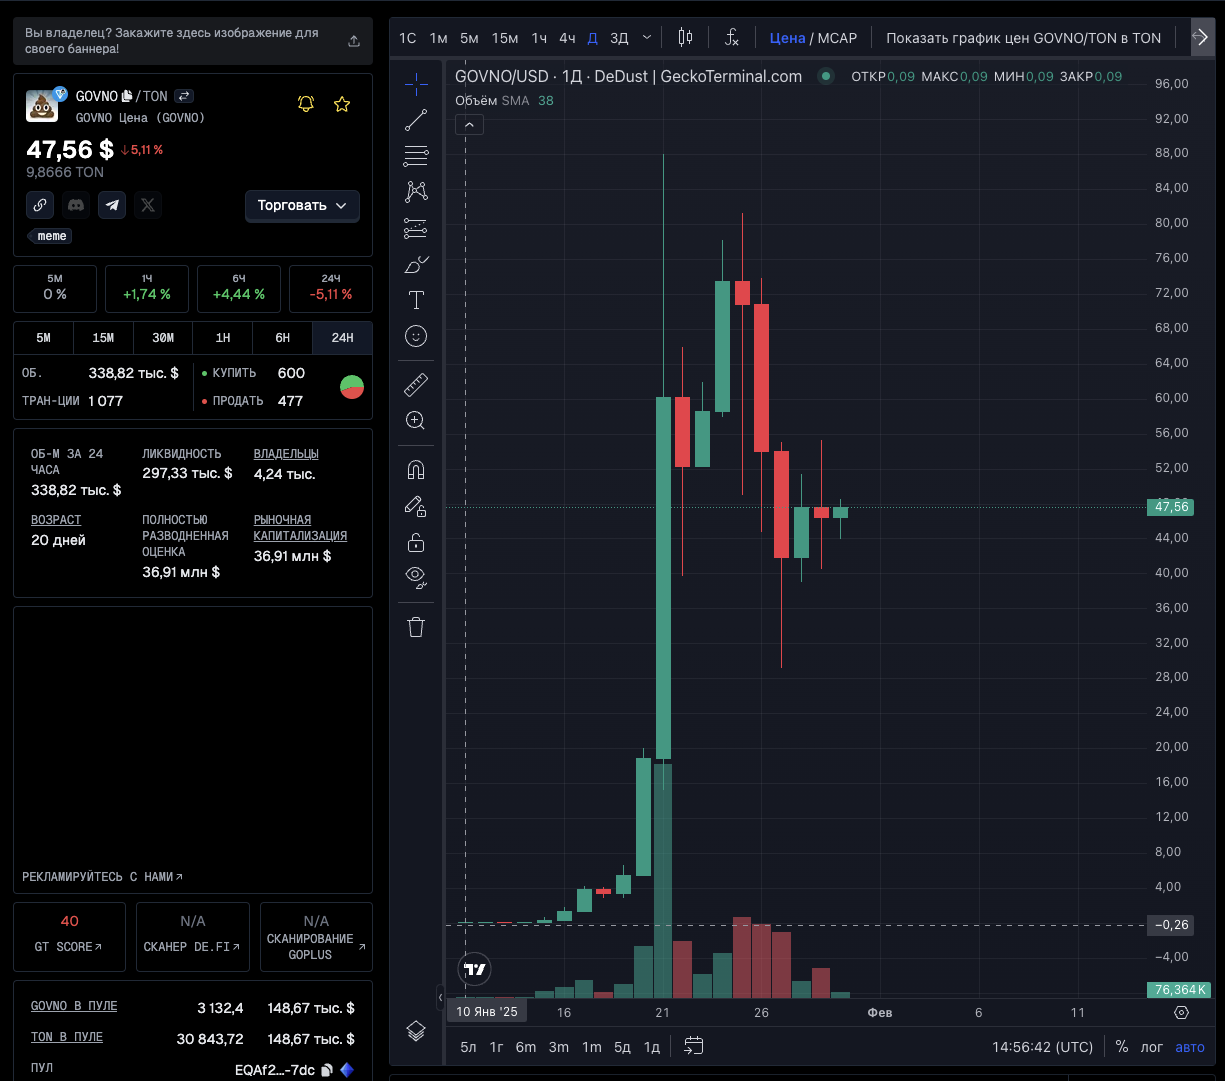This screenshot has width=1225, height=1081.
Task: Add GOVNO to favorites with the star
Action: point(342,104)
